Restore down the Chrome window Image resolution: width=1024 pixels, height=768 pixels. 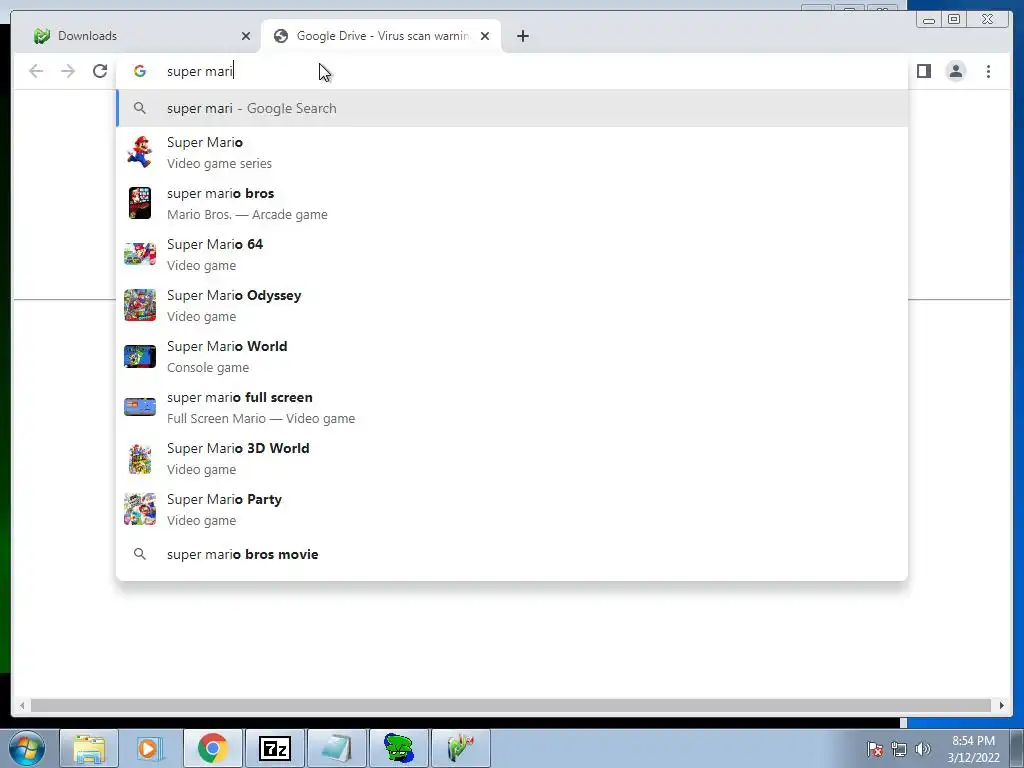coord(954,20)
